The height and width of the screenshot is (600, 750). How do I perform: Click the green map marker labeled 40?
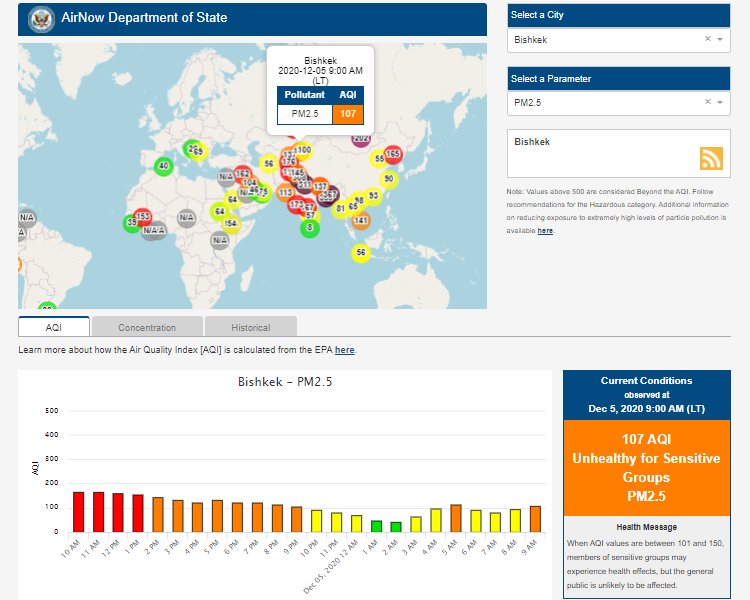pyautogui.click(x=164, y=166)
